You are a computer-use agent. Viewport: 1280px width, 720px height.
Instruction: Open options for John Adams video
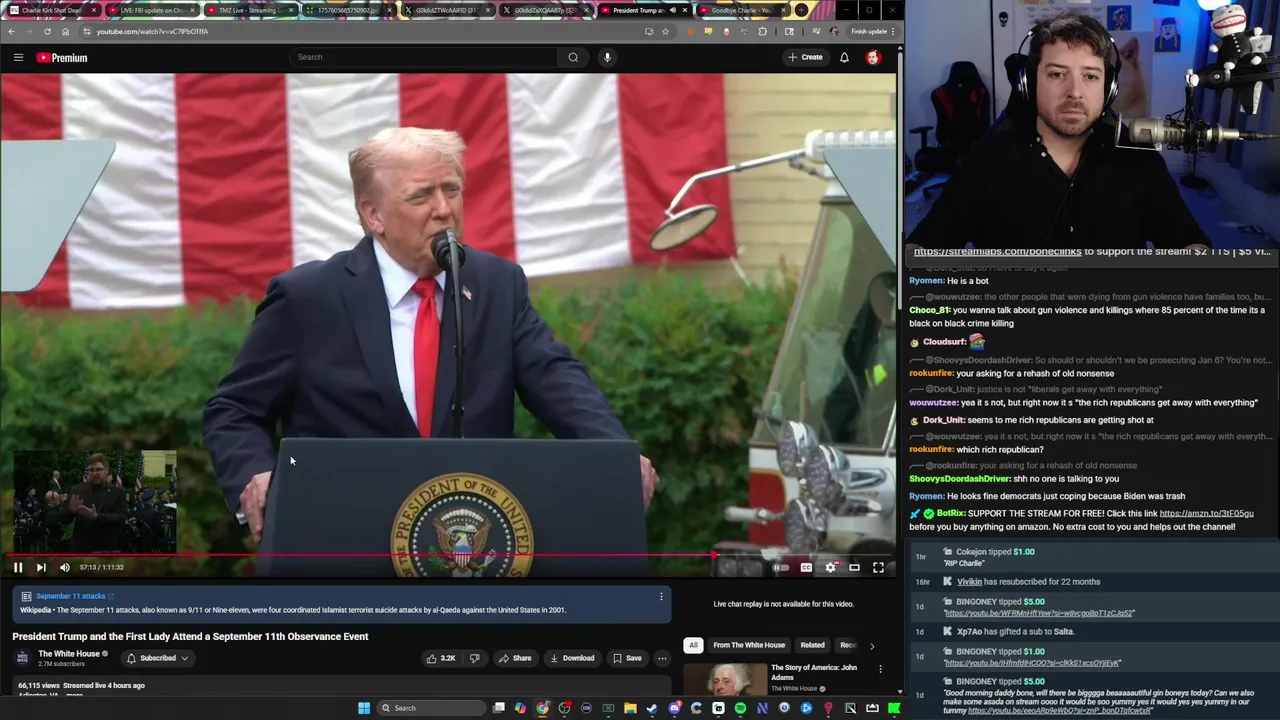880,669
